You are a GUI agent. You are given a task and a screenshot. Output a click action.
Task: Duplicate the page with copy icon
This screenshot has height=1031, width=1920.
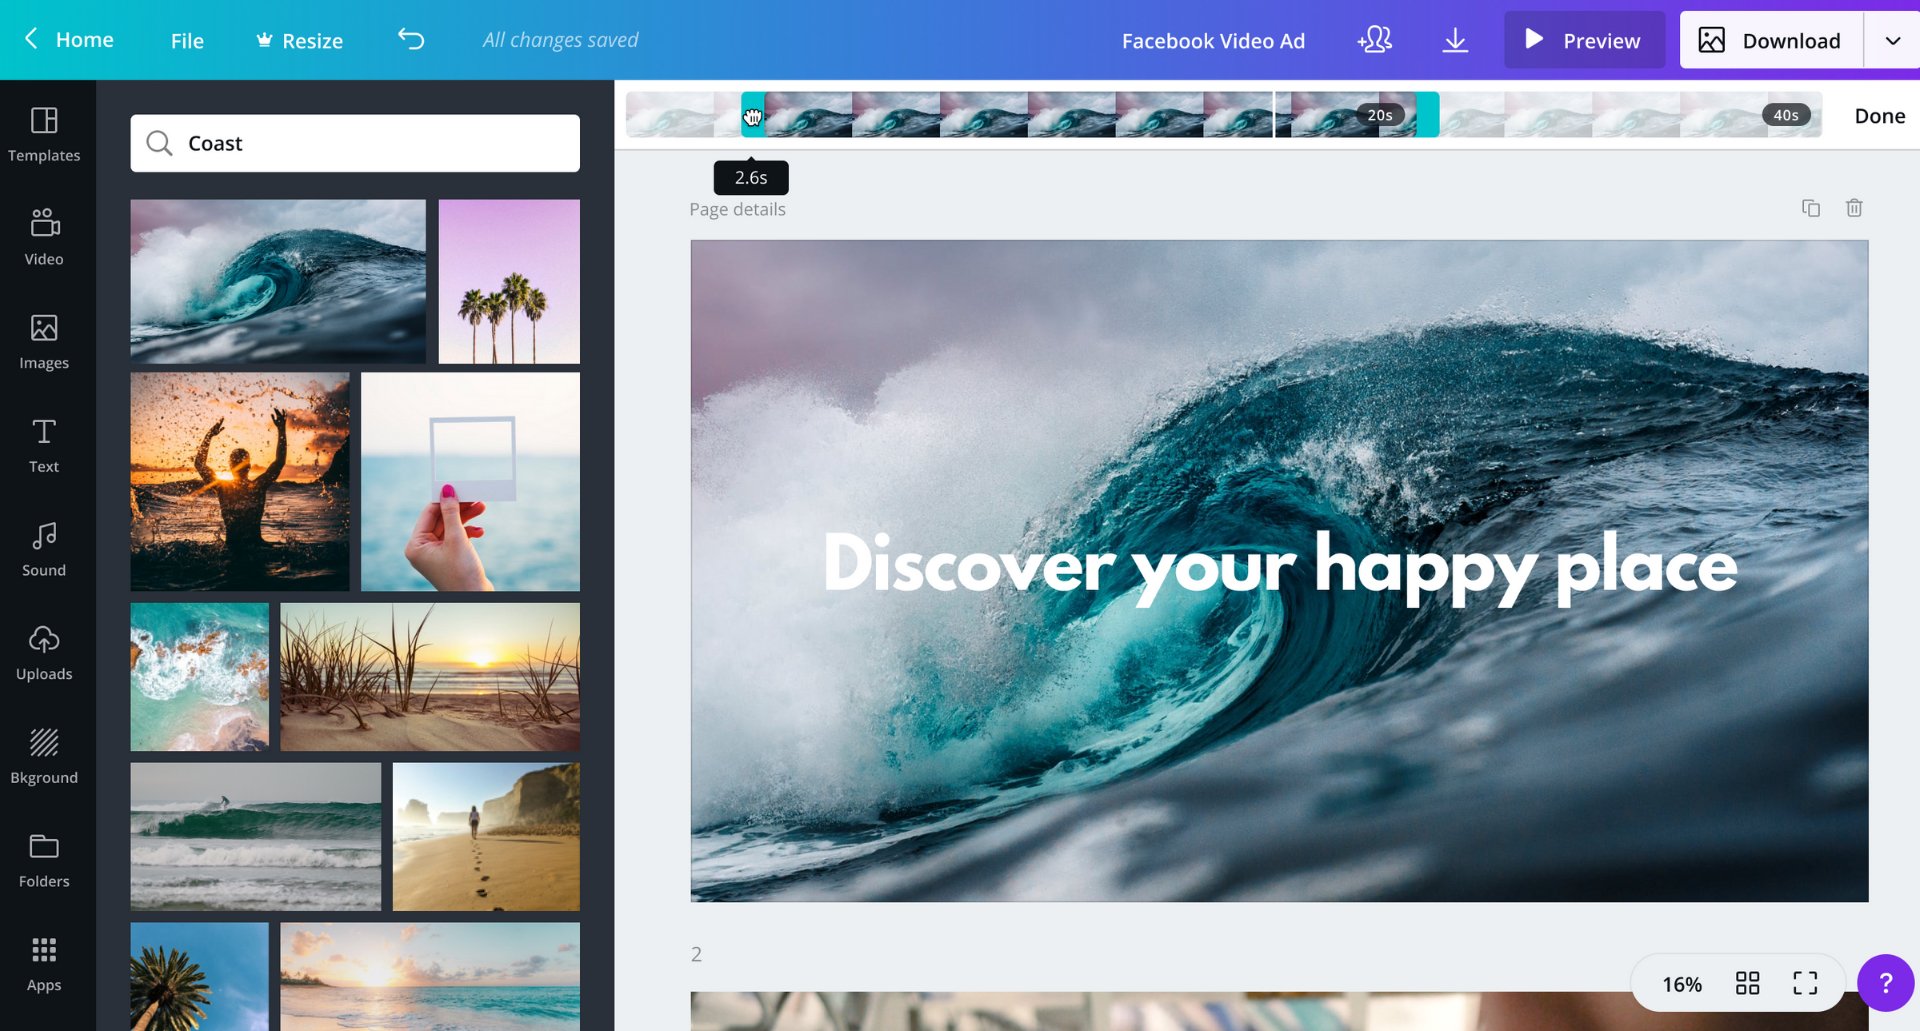pos(1810,208)
